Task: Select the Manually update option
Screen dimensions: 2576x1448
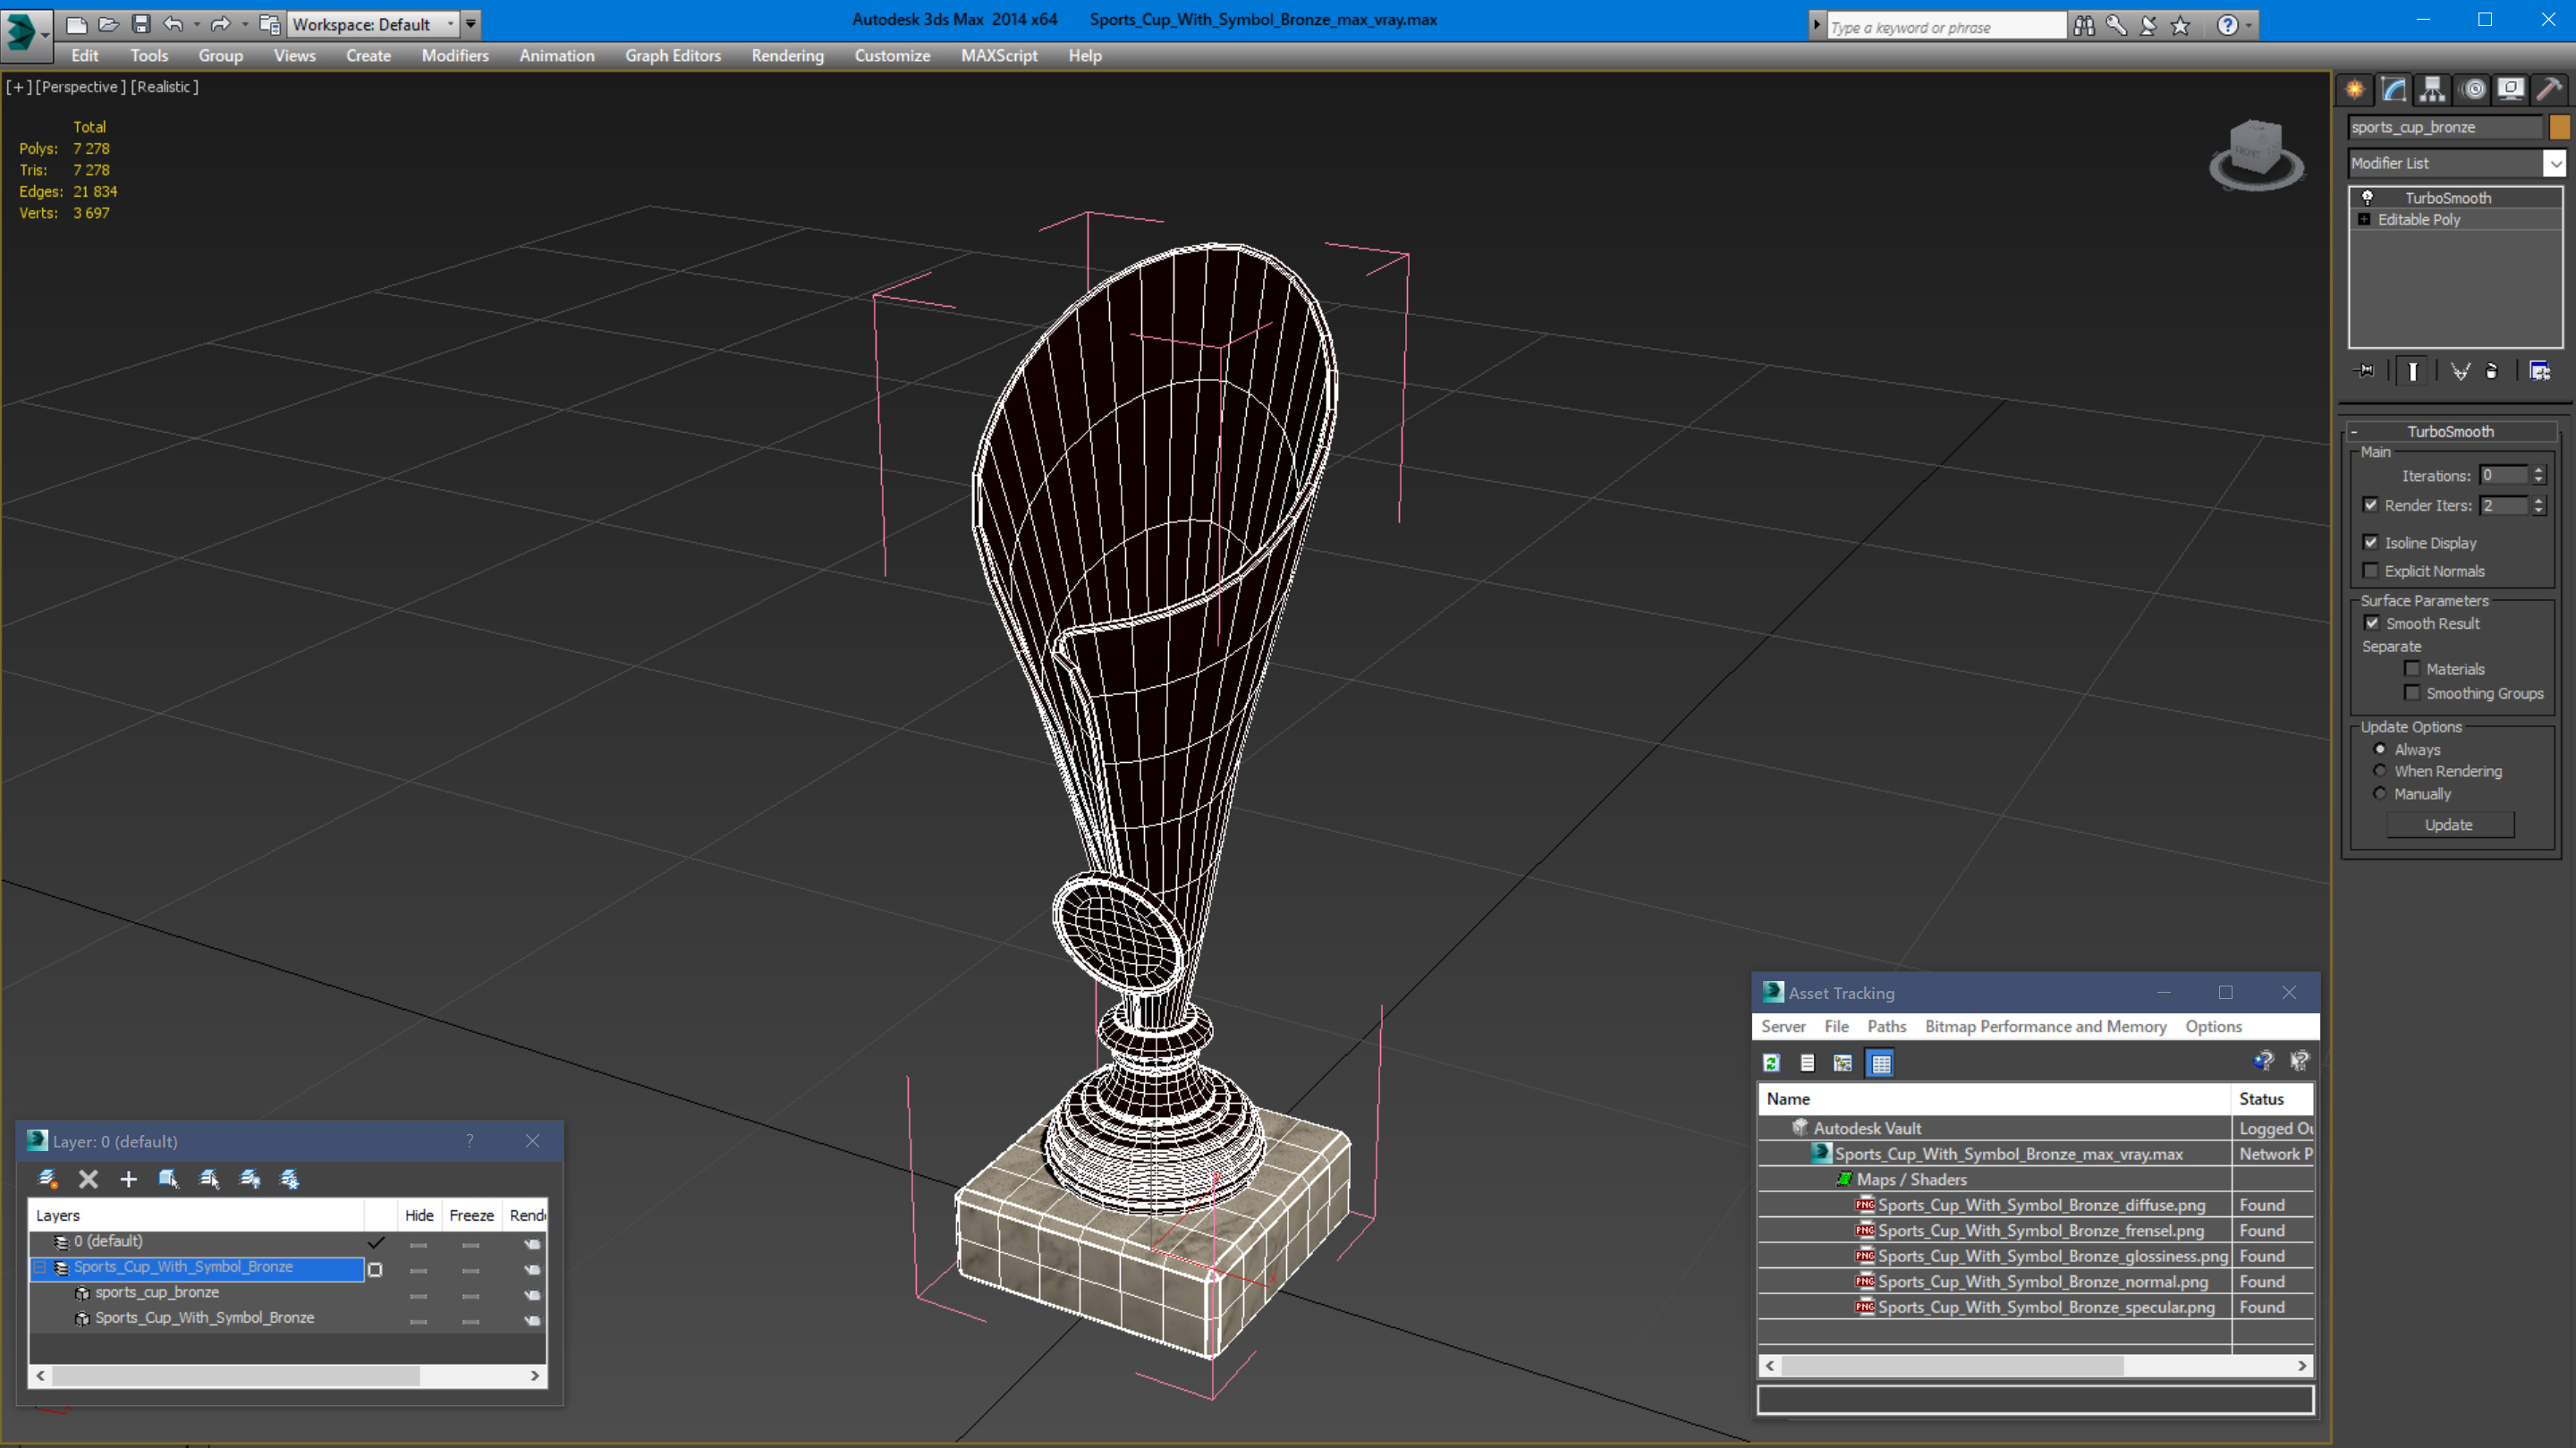Action: (2380, 794)
